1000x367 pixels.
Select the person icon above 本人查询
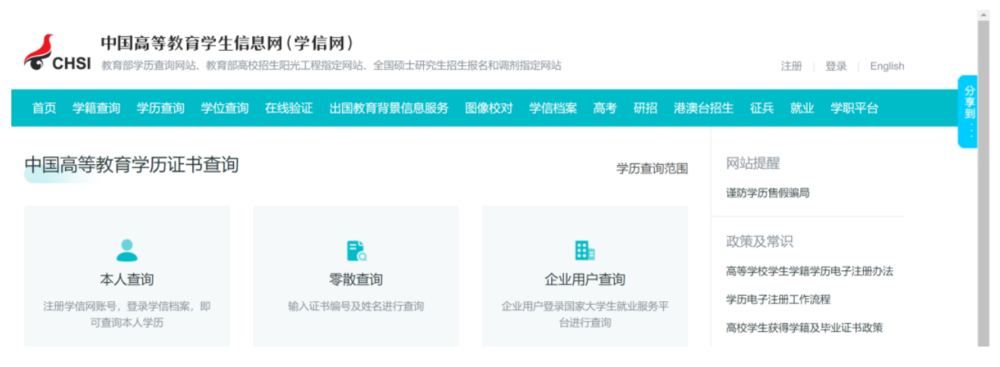127,250
